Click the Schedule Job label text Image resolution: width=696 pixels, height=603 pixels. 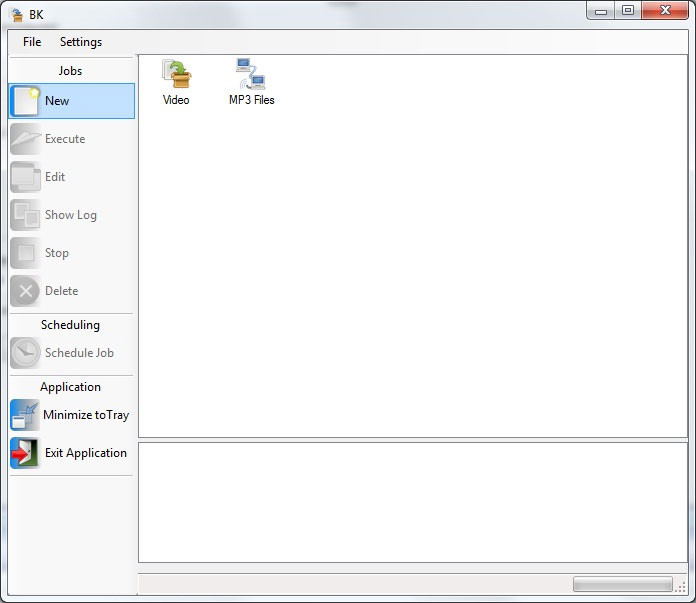pos(79,353)
